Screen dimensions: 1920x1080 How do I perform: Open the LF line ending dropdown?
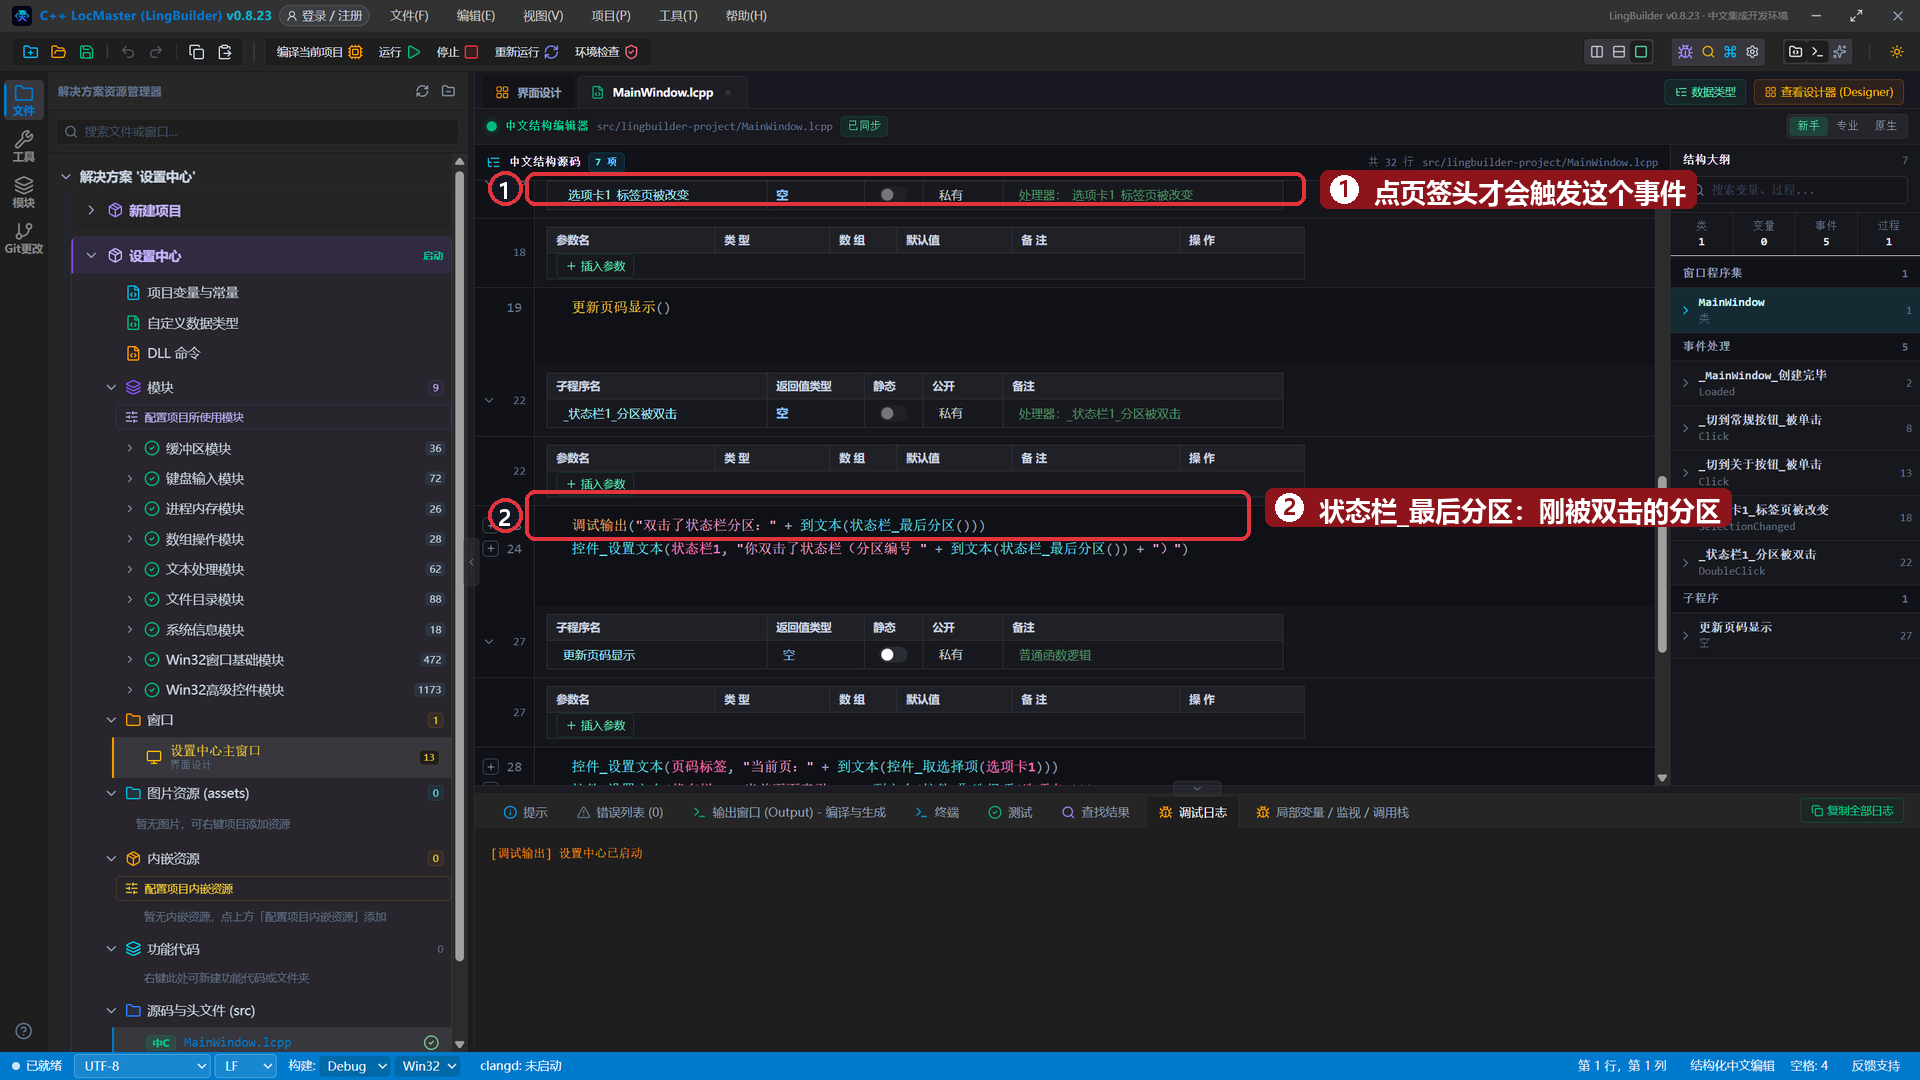[247, 1066]
